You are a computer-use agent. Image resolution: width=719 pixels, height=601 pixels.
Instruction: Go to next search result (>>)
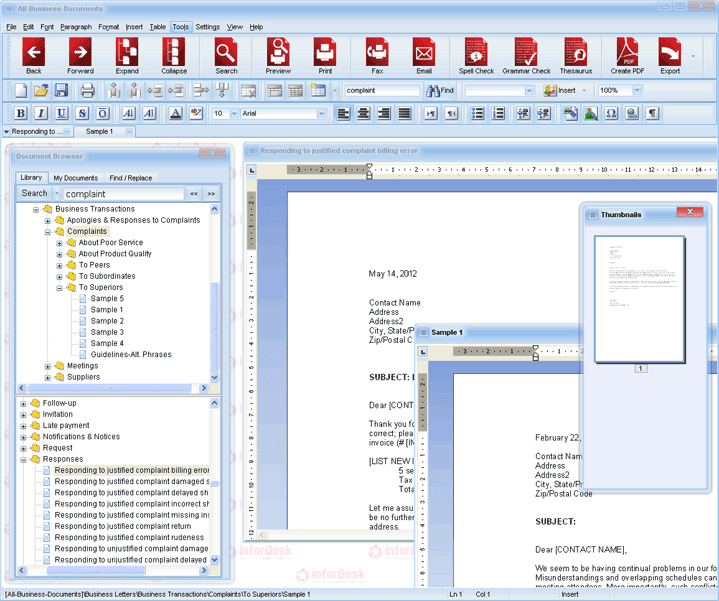click(x=211, y=193)
